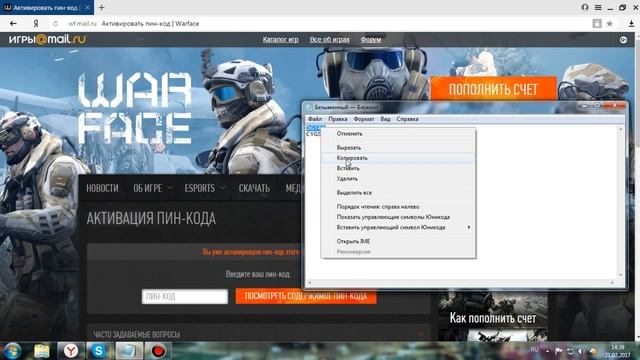Click the Yandex 'Я' home icon
This screenshot has width=640, height=360.
pyautogui.click(x=36, y=24)
